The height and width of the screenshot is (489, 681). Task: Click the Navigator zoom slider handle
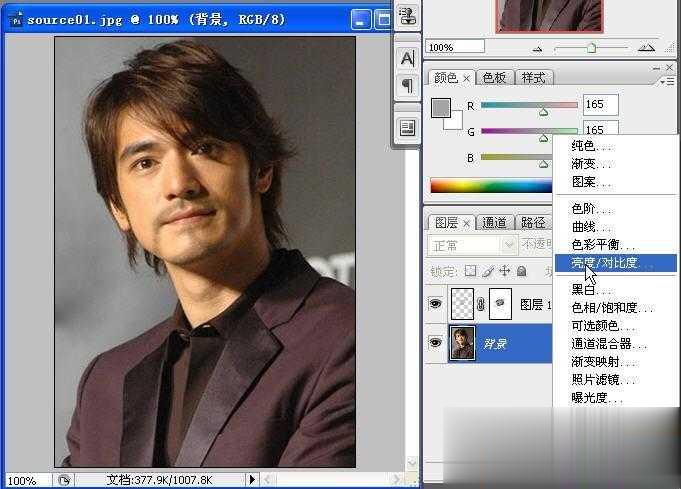coord(591,47)
